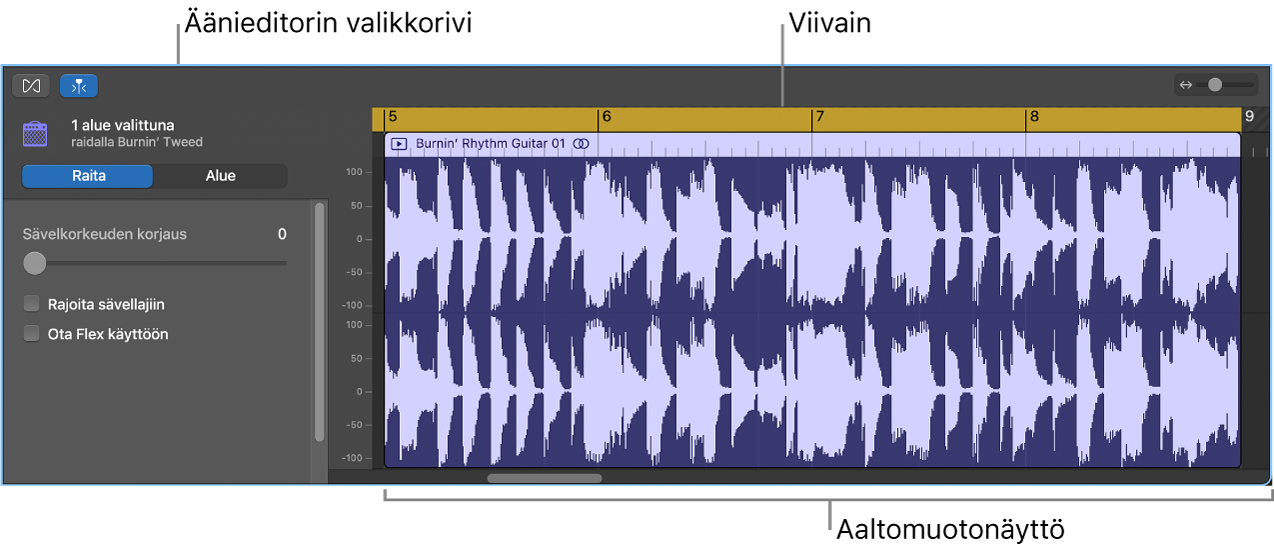Click bar 9 at the ruler end
The height and width of the screenshot is (551, 1274).
click(1249, 118)
